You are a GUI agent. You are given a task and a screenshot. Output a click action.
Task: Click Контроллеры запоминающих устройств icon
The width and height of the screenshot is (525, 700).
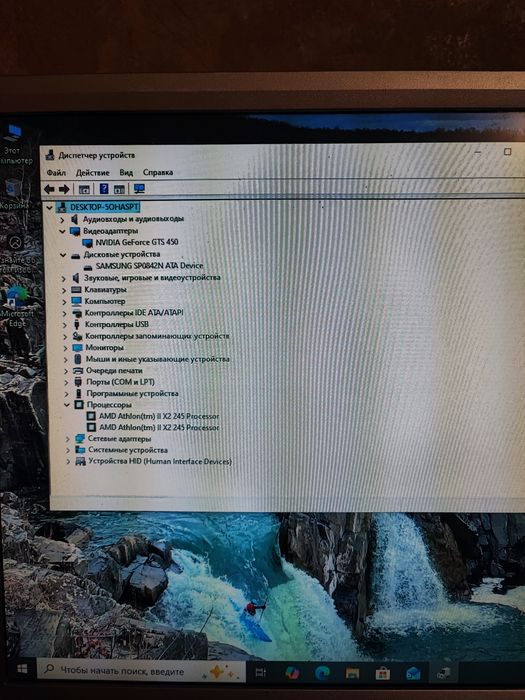77,336
